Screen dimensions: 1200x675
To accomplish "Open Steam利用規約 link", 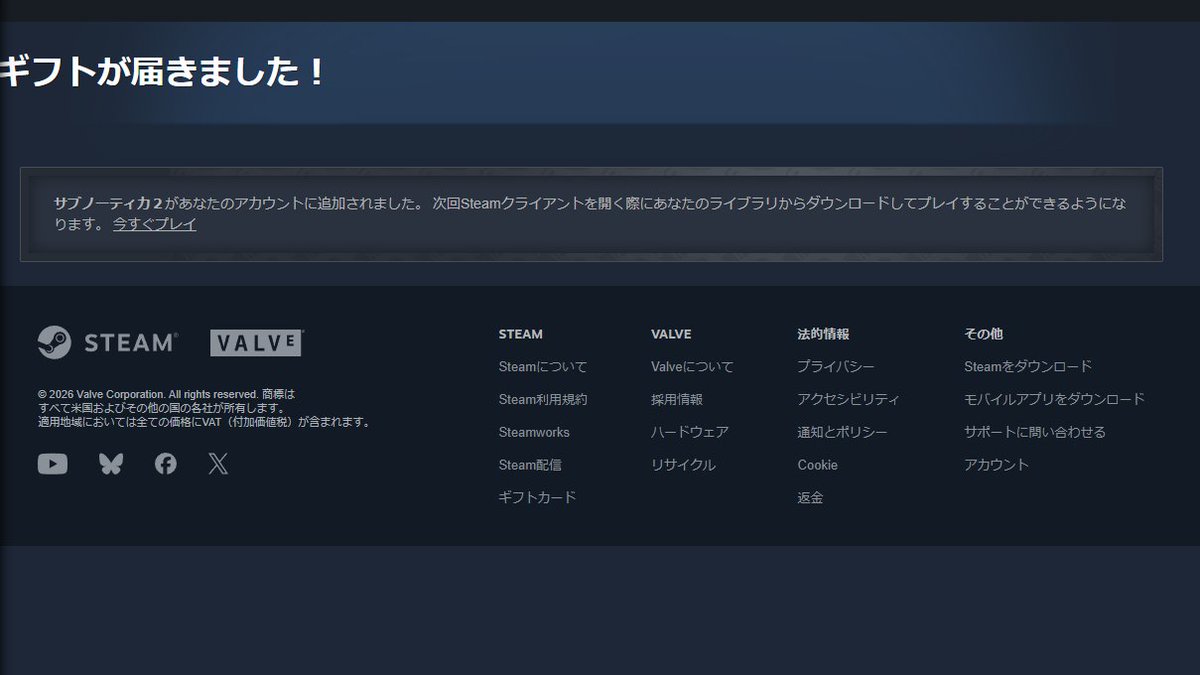I will point(543,399).
